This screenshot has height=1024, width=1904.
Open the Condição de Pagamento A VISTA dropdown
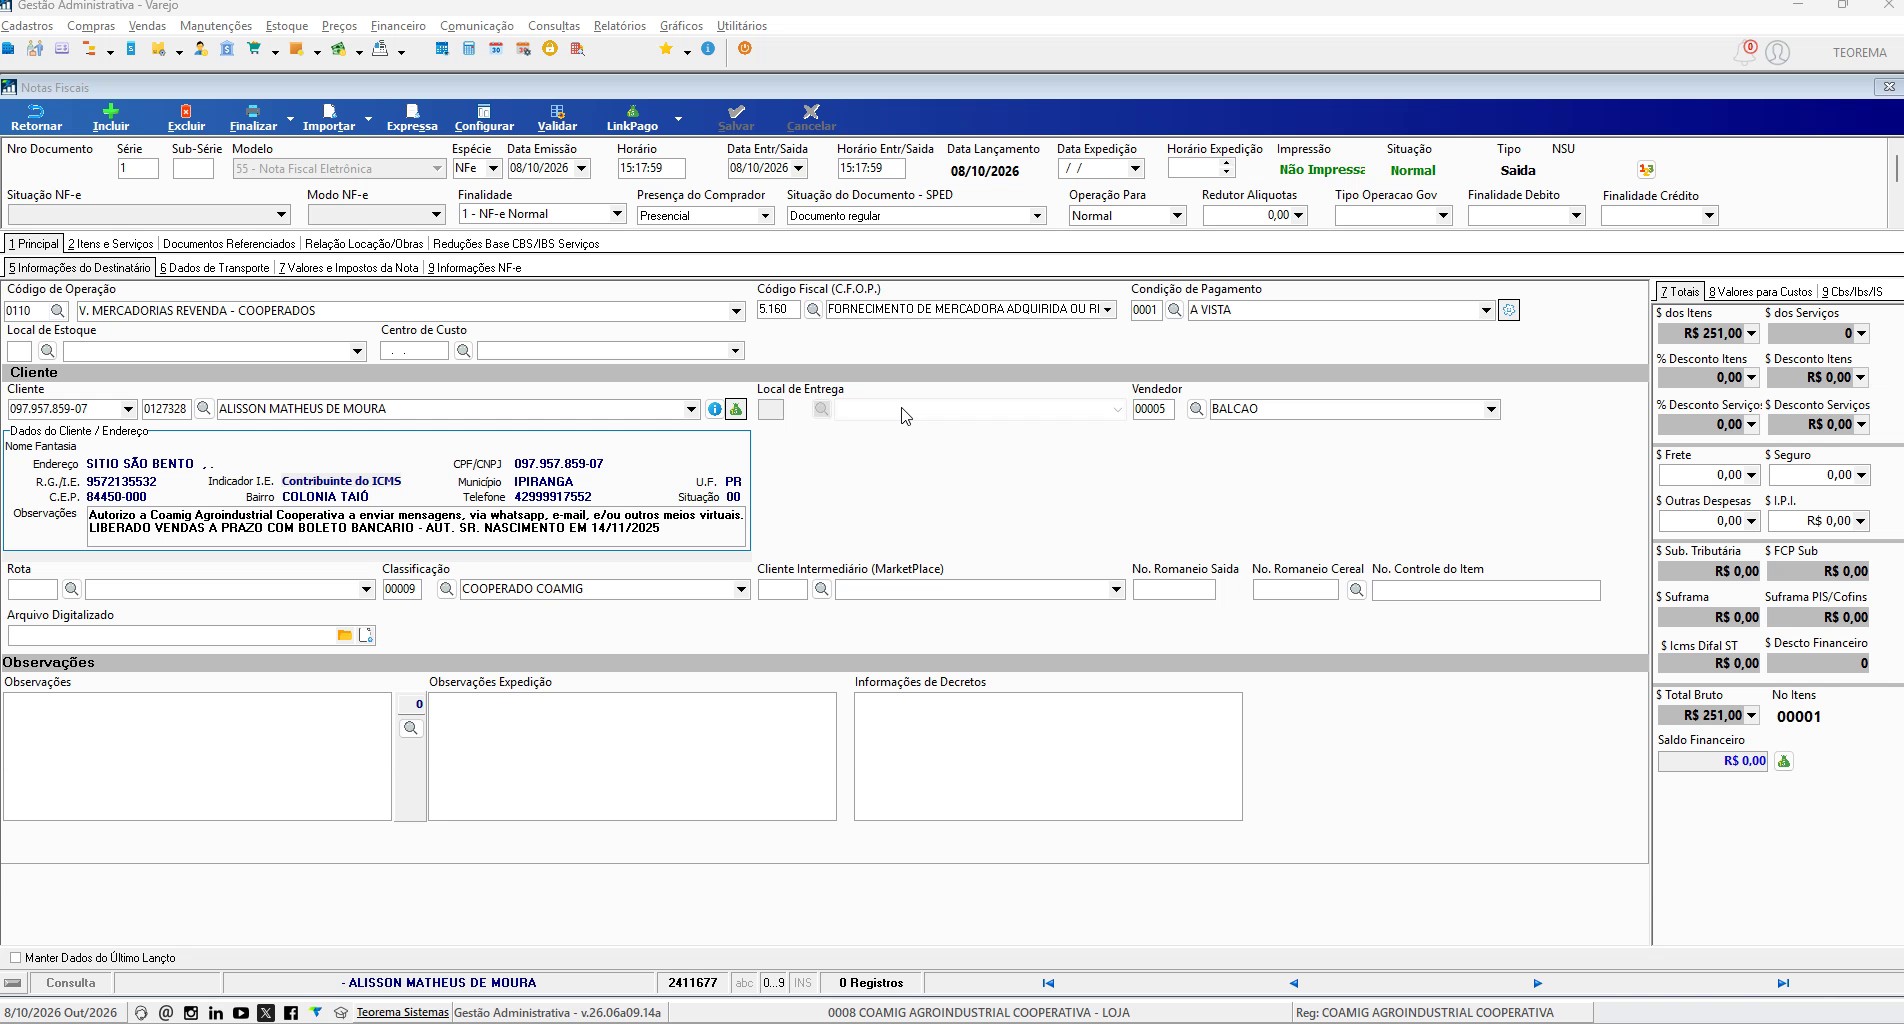coord(1486,310)
